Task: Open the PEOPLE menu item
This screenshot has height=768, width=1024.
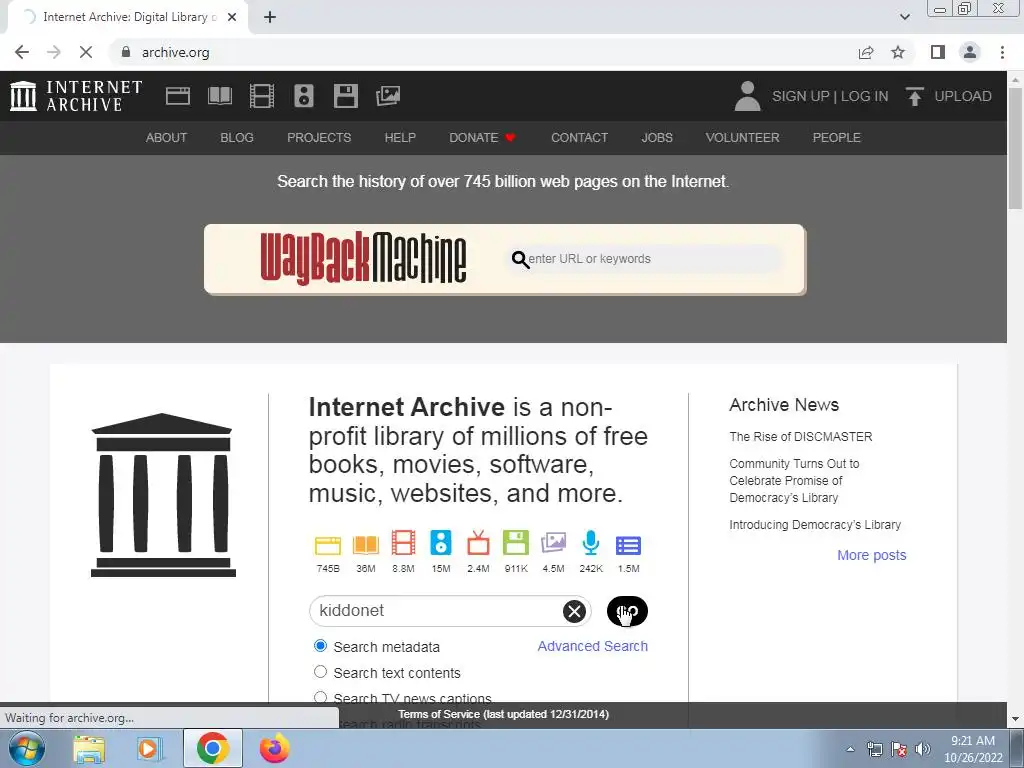Action: 837,138
